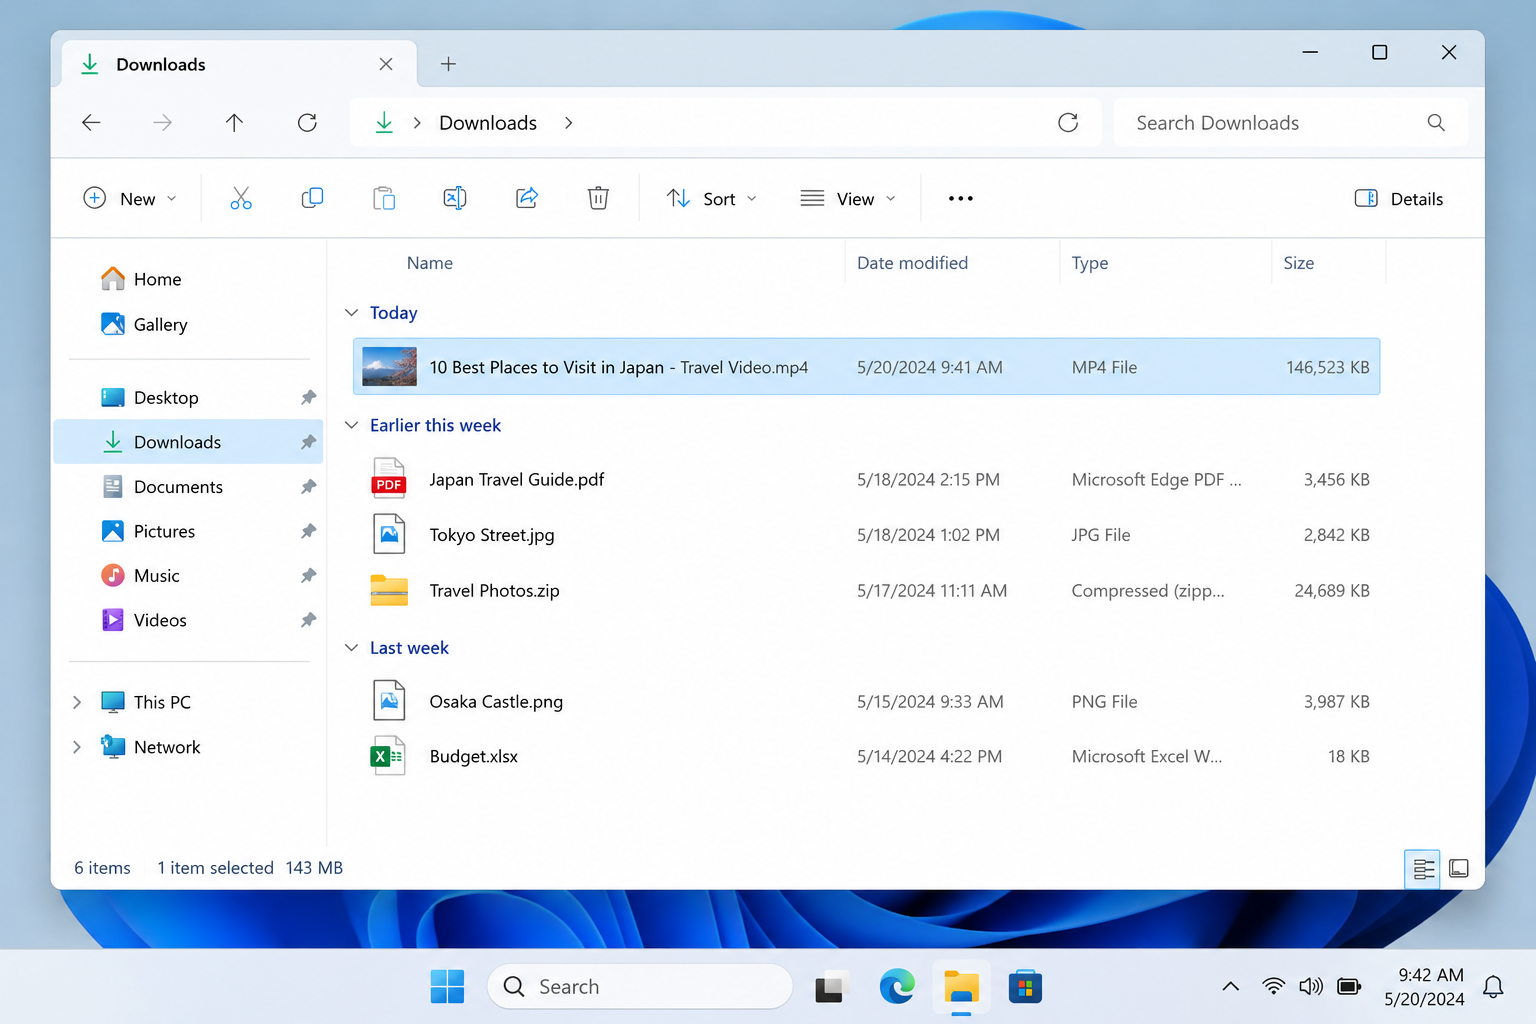Unpin Desktop using its pin icon

(x=308, y=397)
